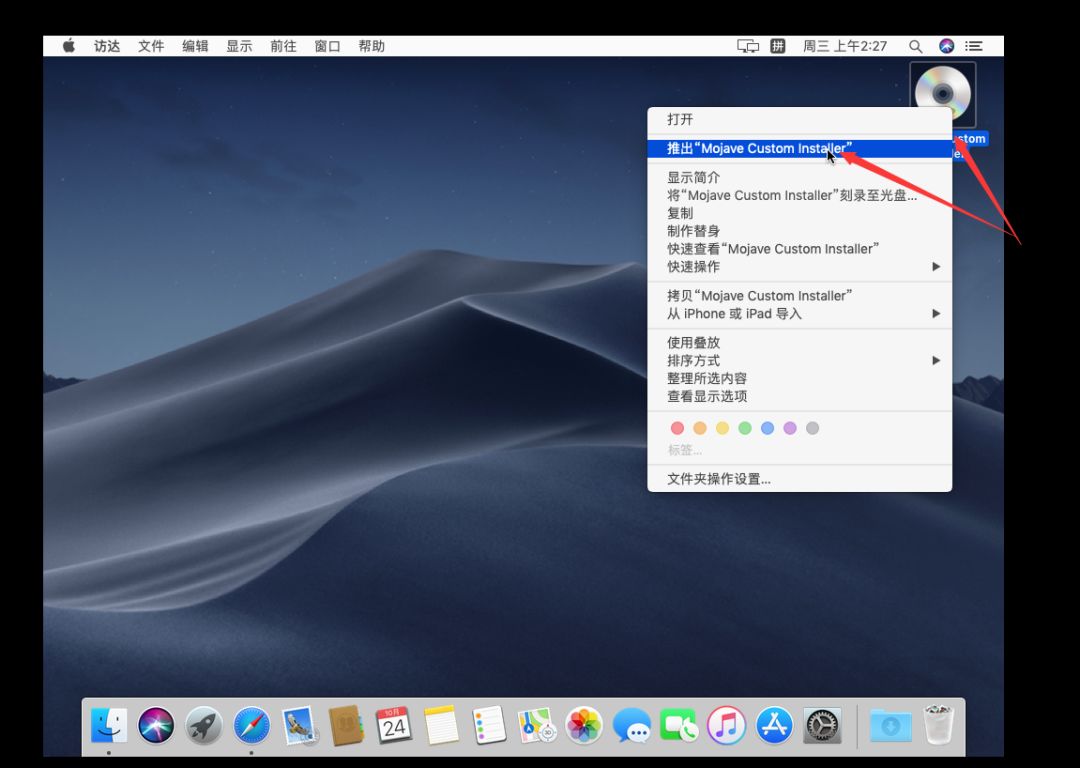Expand 排序方式 submenu
1080x768 pixels.
pyautogui.click(x=800, y=360)
